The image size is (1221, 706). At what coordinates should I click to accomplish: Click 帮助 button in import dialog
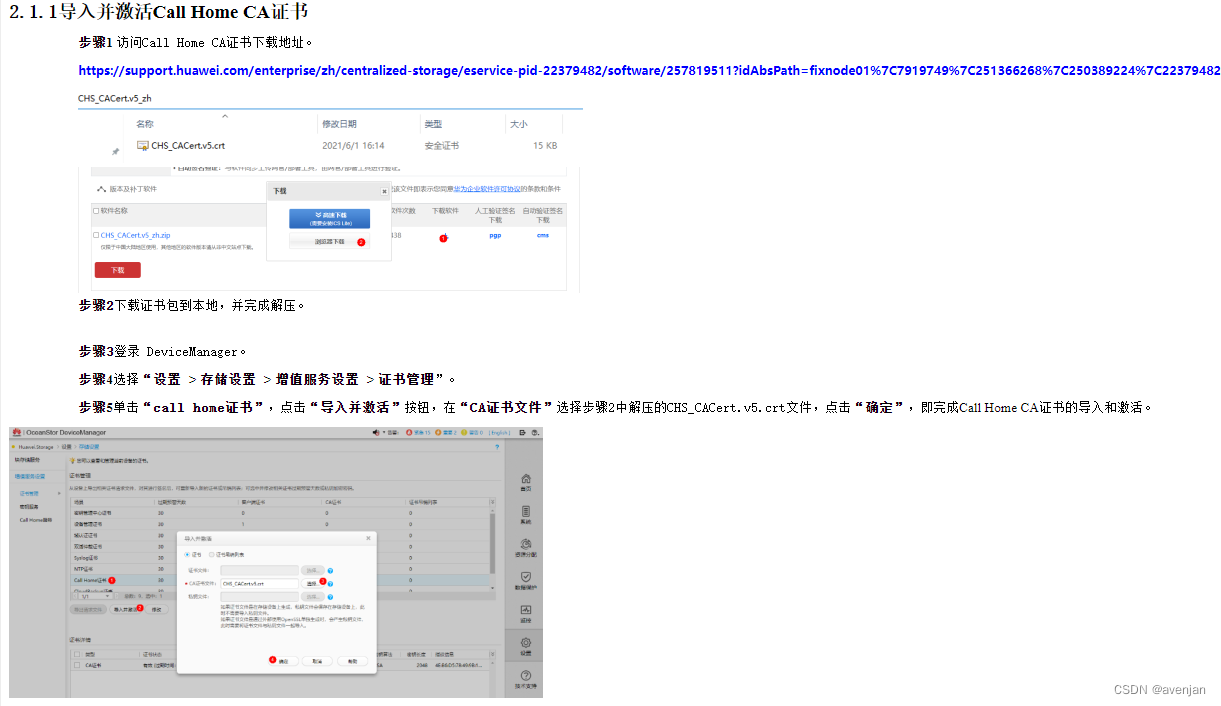coord(352,661)
